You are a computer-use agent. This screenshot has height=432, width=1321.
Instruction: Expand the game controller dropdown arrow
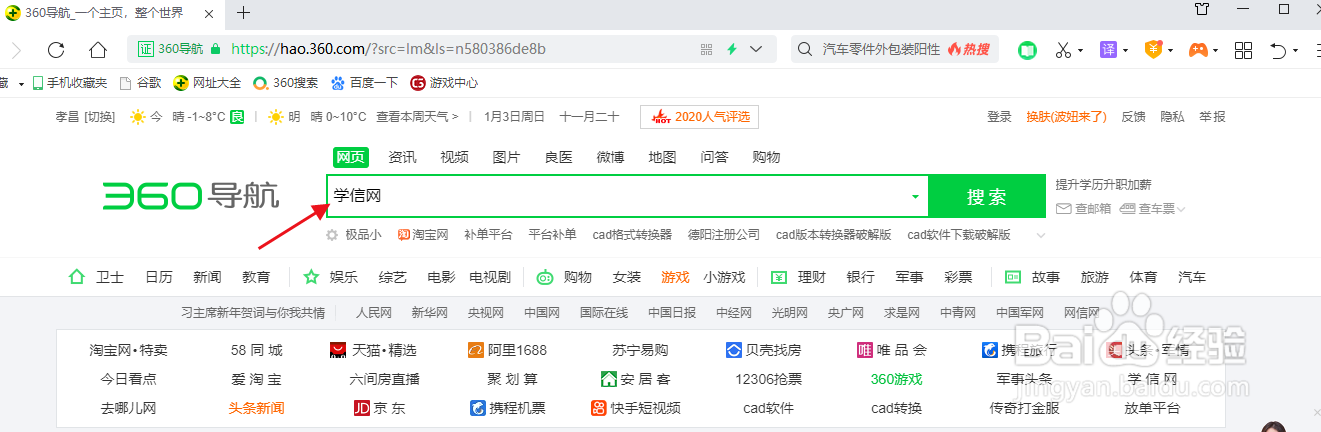click(1217, 50)
